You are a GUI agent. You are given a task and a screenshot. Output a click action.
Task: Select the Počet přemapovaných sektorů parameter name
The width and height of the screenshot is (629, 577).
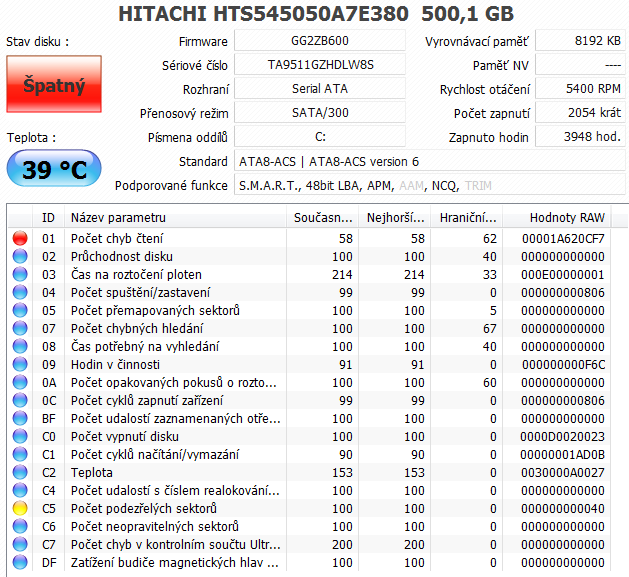pyautogui.click(x=155, y=311)
